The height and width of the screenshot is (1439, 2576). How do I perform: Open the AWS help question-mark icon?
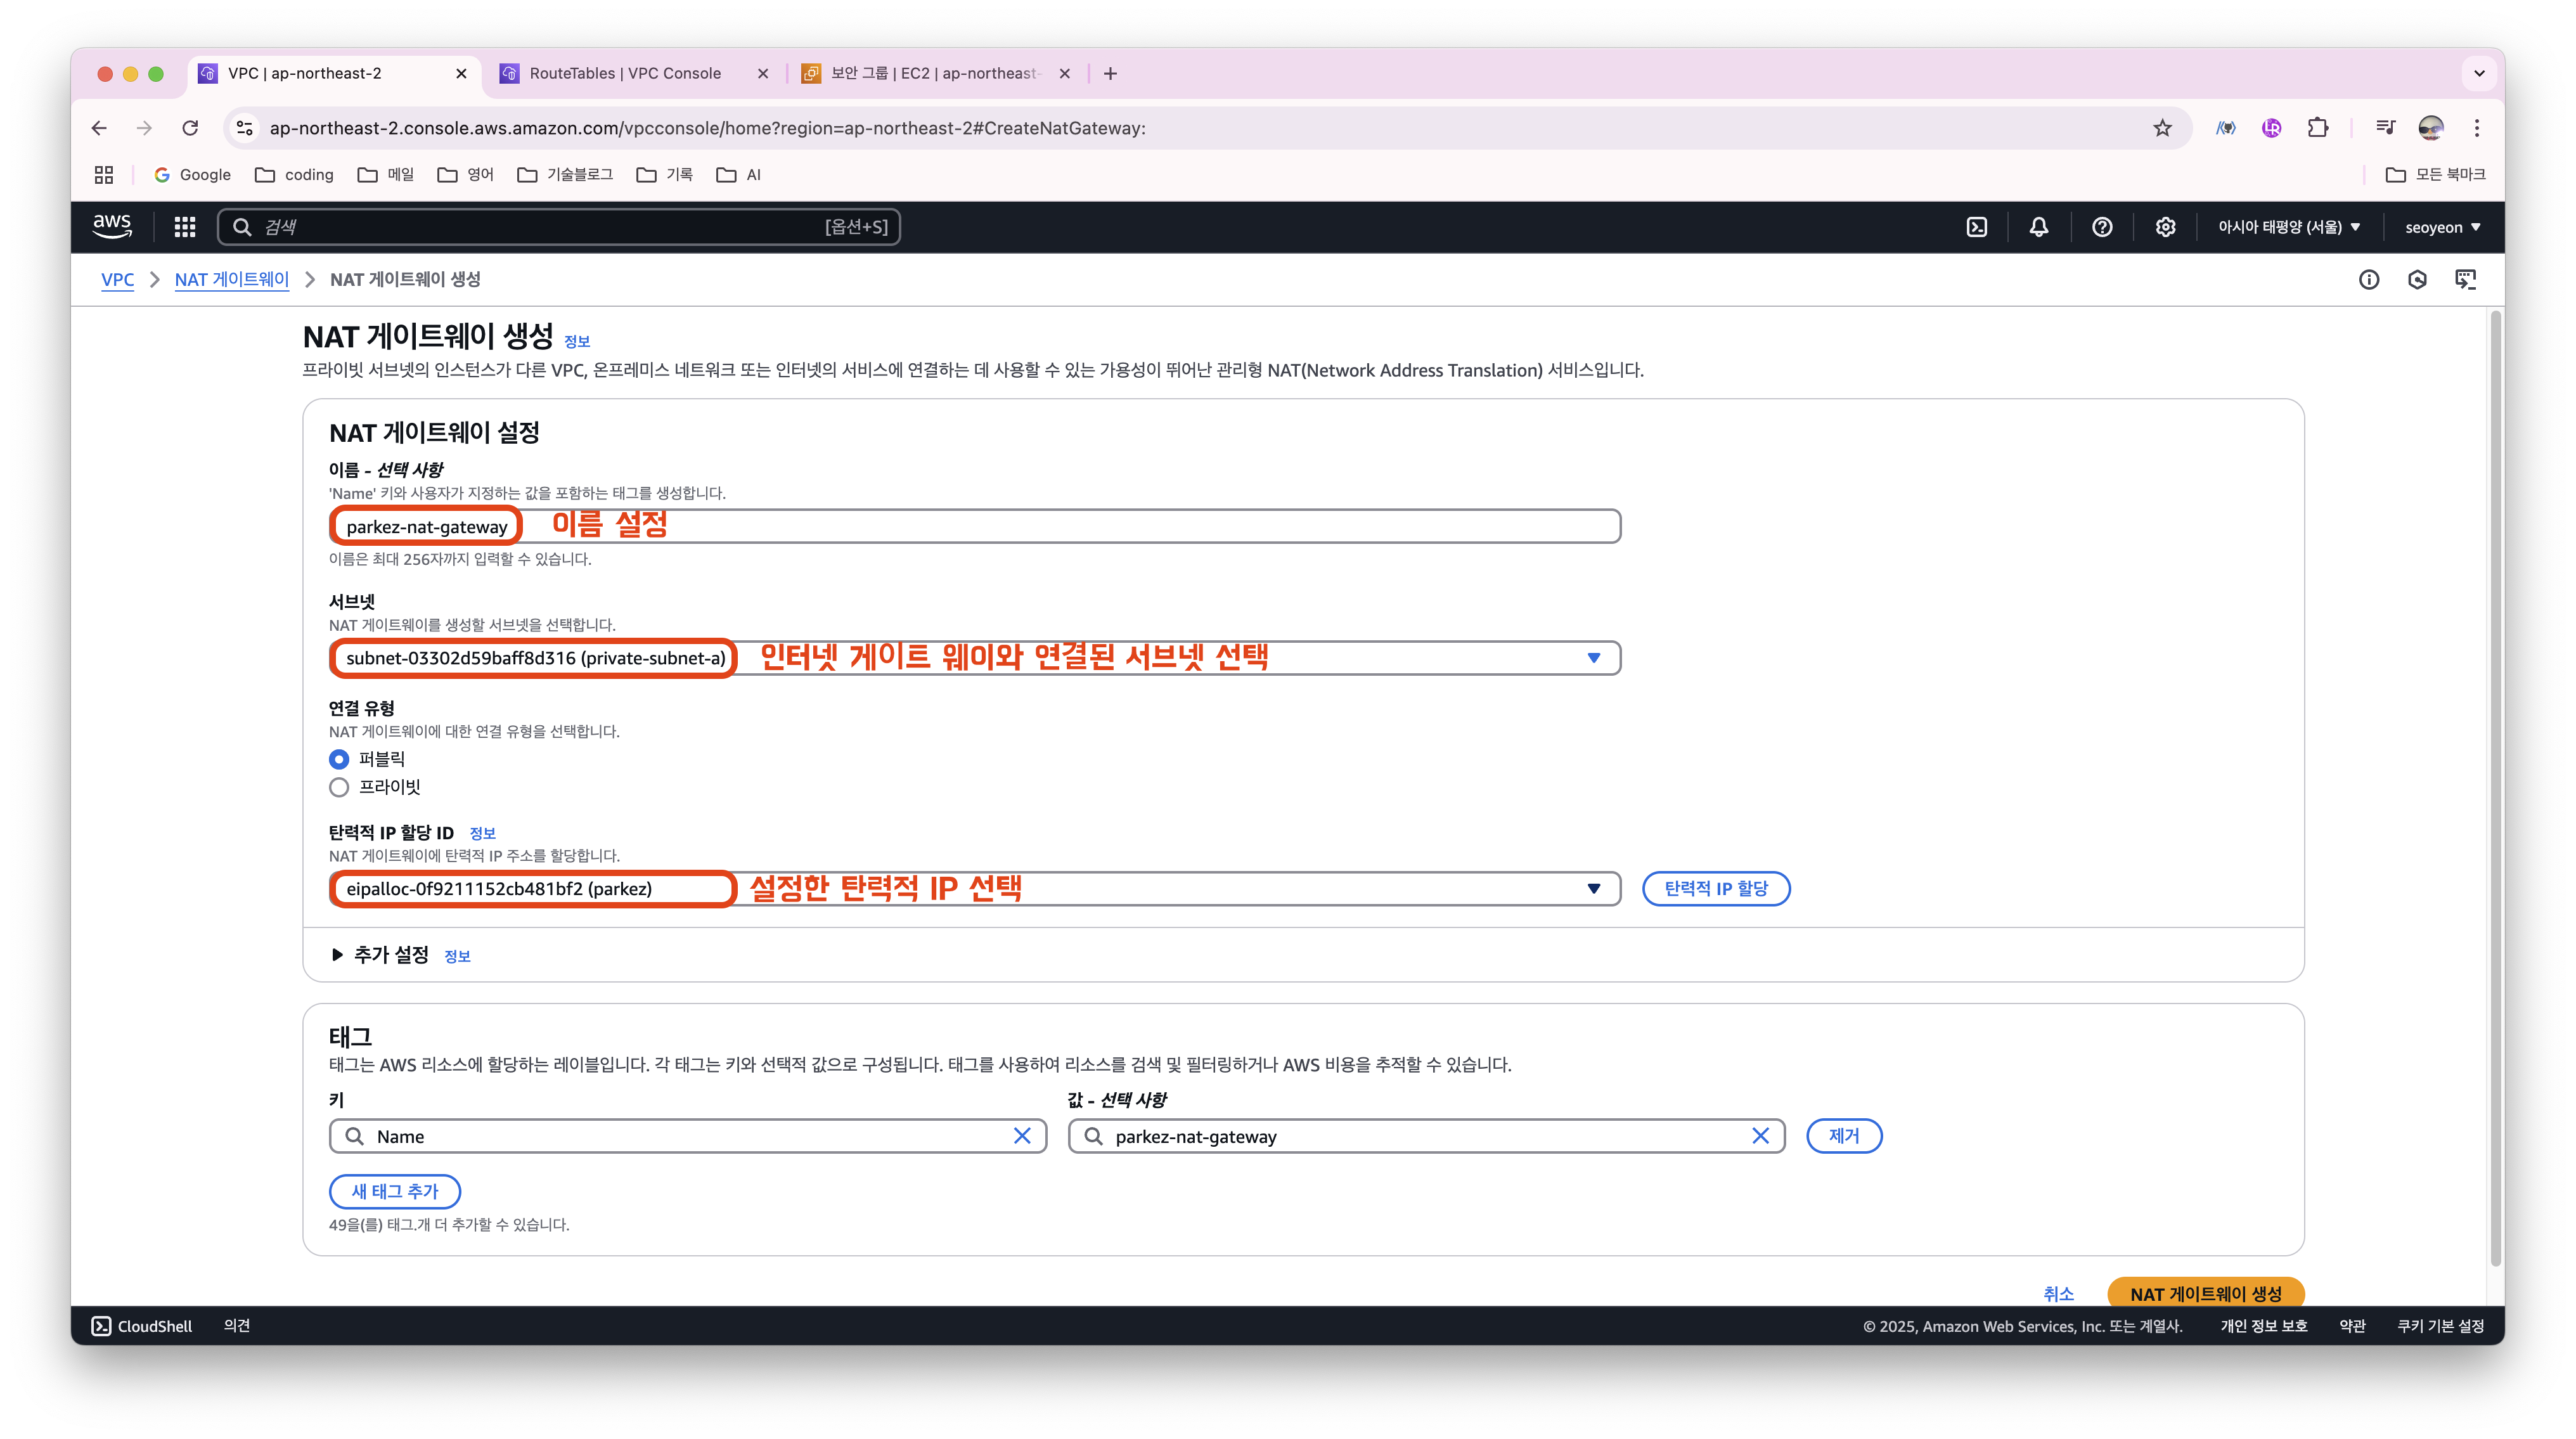point(2102,227)
